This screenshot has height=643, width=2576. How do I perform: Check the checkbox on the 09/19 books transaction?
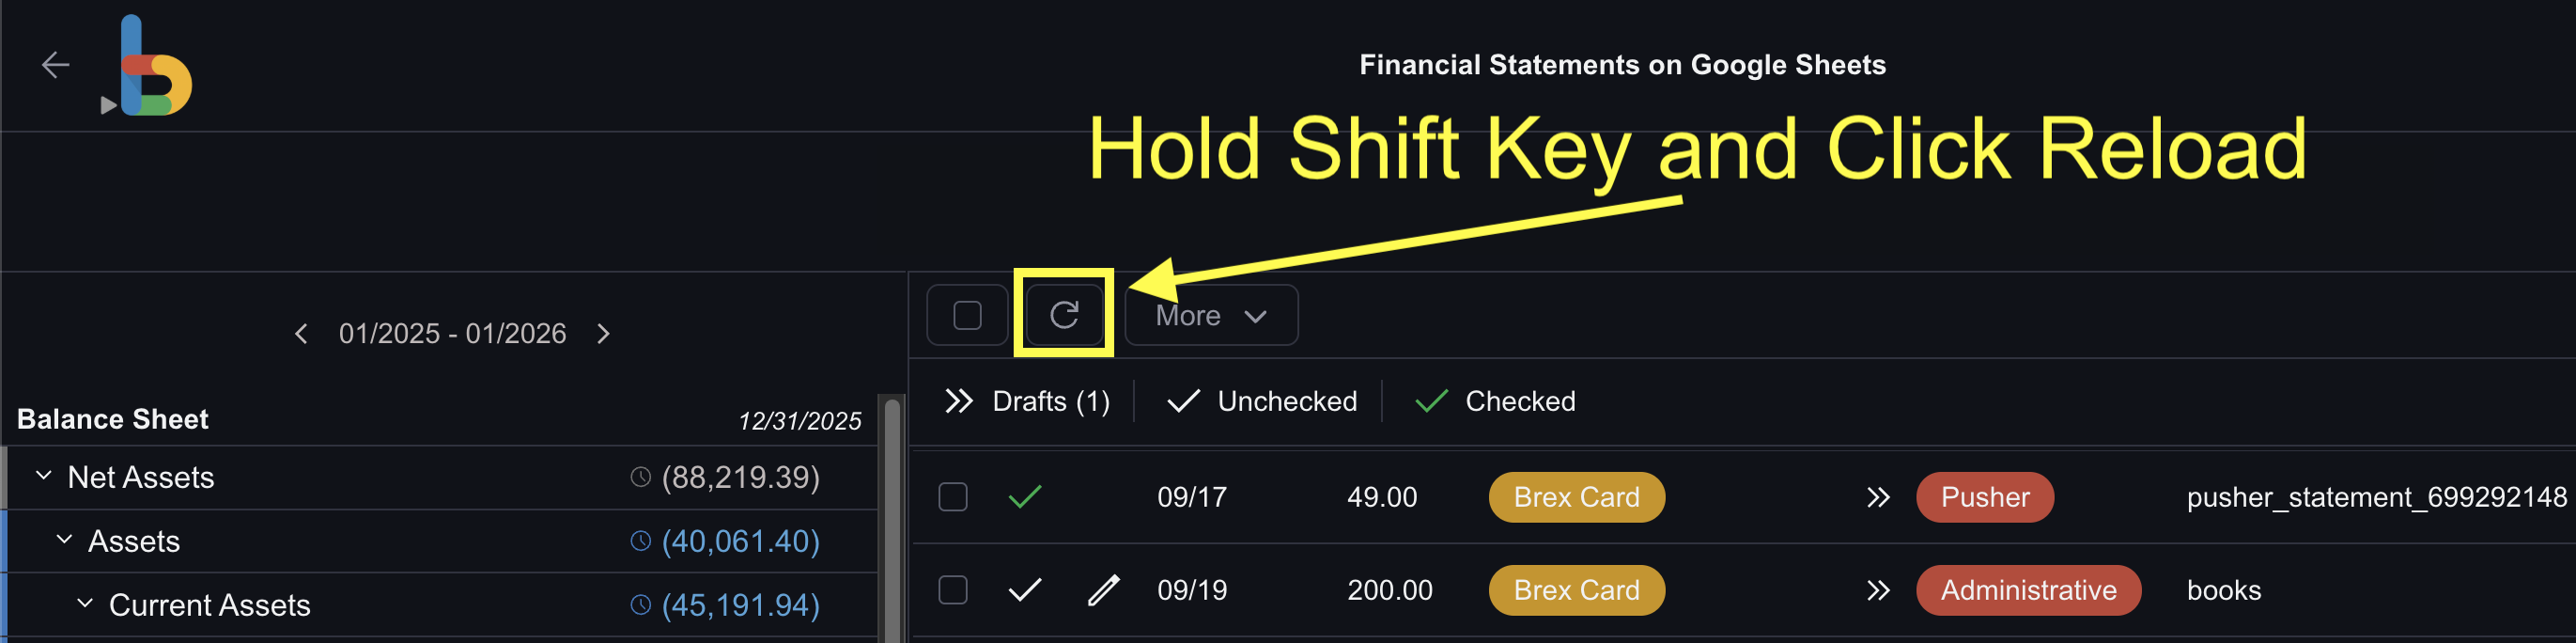[x=952, y=590]
